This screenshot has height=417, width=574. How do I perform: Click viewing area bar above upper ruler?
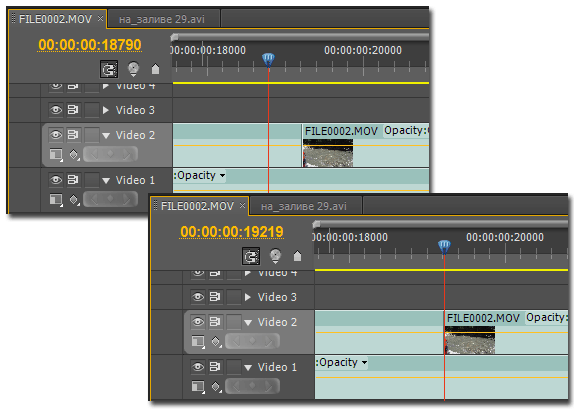tap(300, 37)
